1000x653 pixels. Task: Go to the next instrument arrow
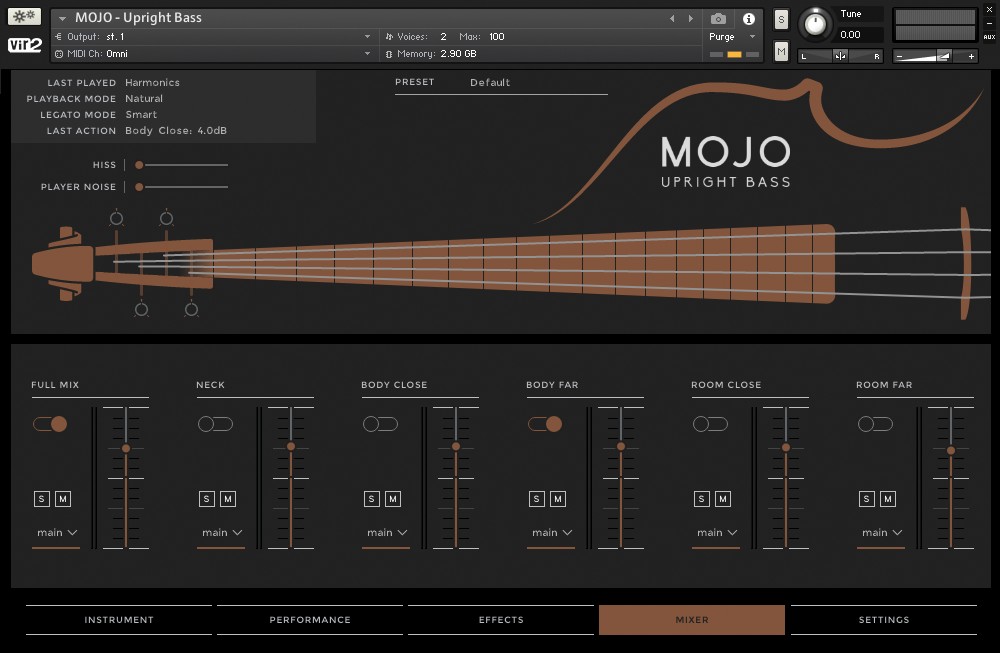click(690, 19)
